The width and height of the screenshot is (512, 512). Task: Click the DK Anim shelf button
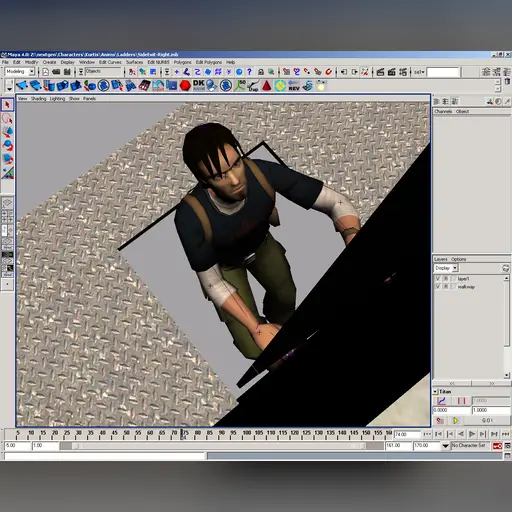[199, 85]
